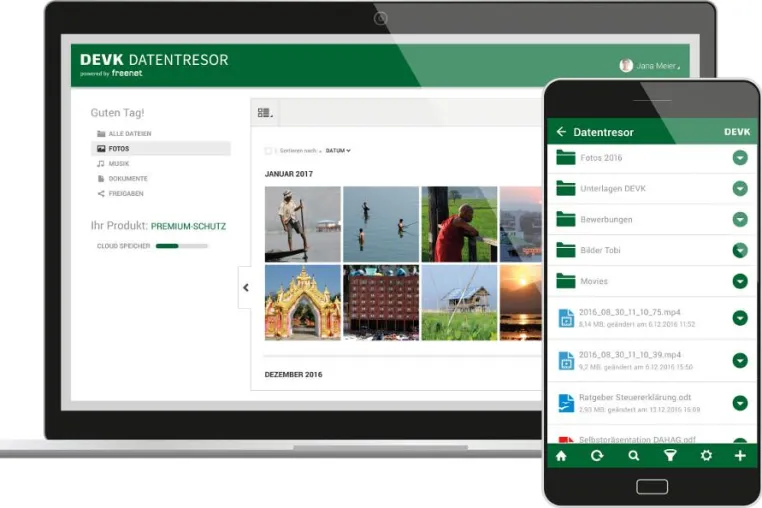
Task: Click document icon of Ratgeber Steuererklärung.odt
Action: [566, 403]
